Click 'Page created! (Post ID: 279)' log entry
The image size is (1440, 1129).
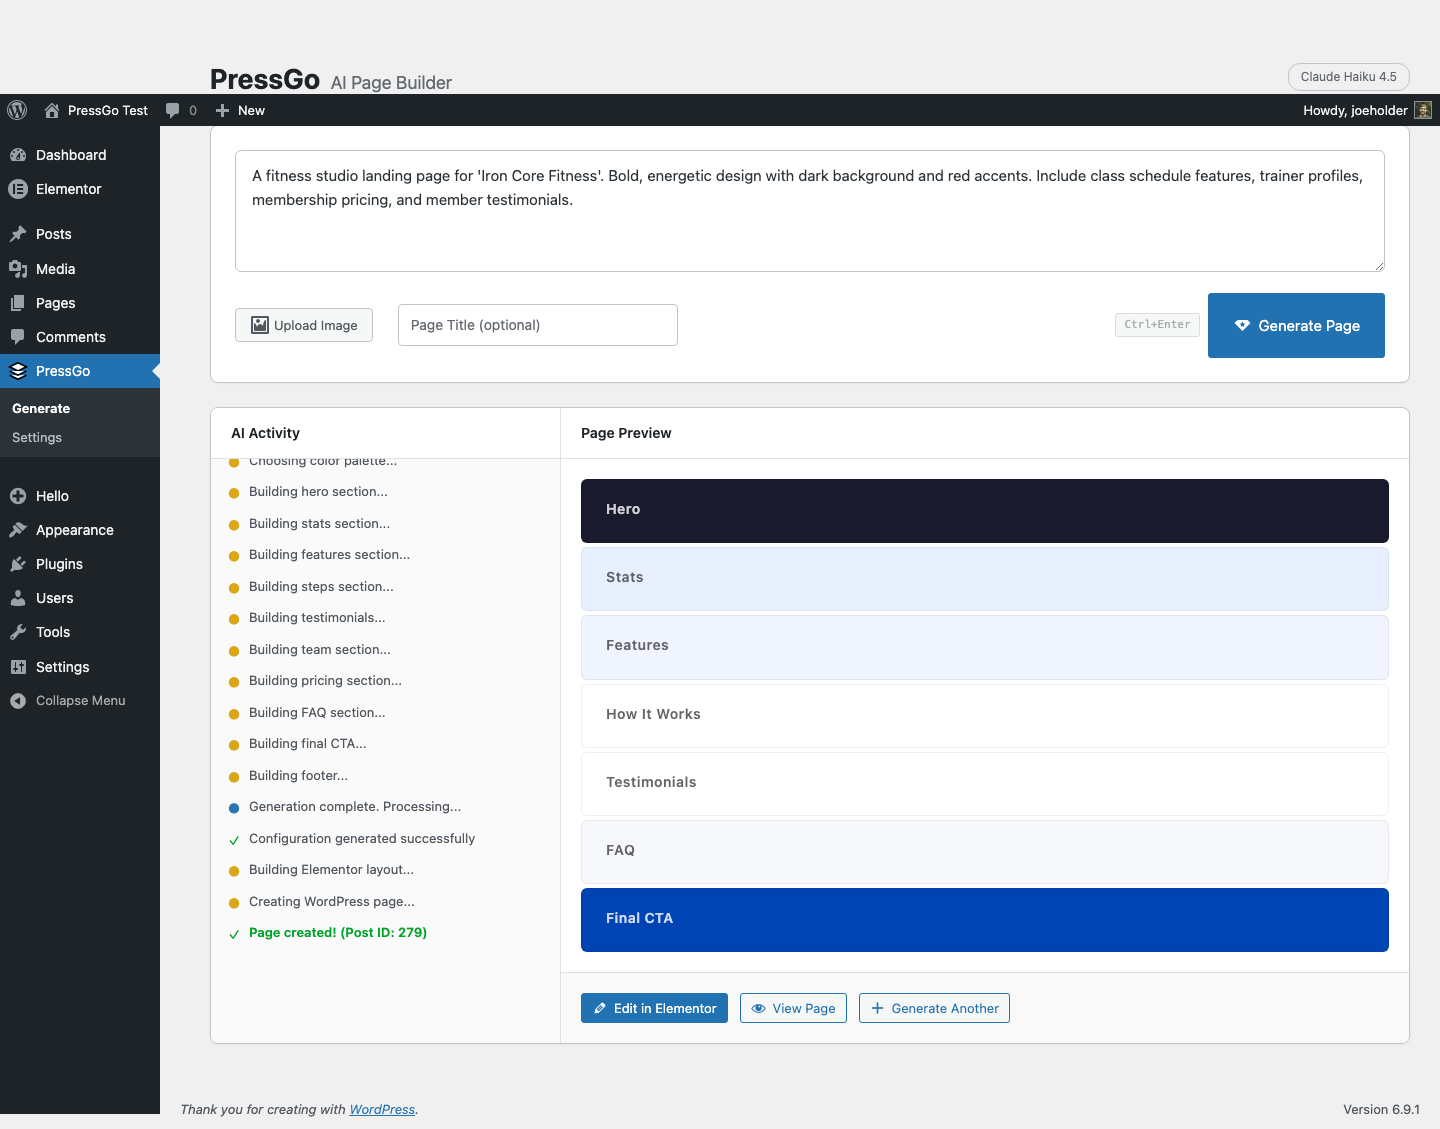(338, 933)
